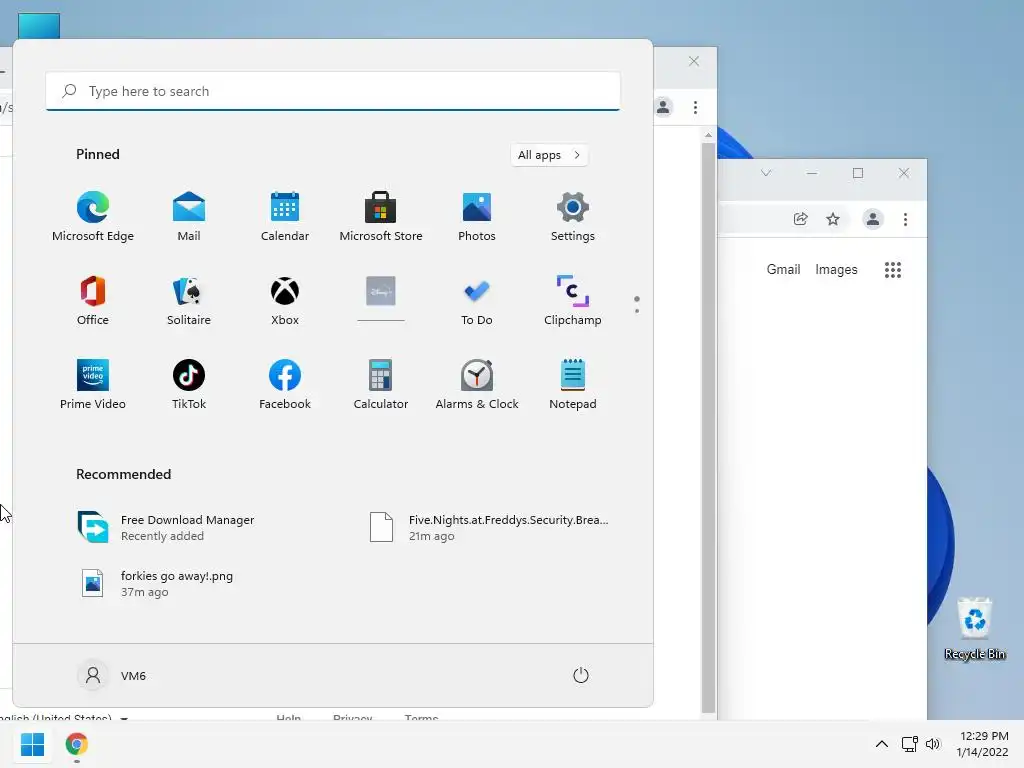Image resolution: width=1024 pixels, height=768 pixels.
Task: Show All apps list
Action: point(549,155)
